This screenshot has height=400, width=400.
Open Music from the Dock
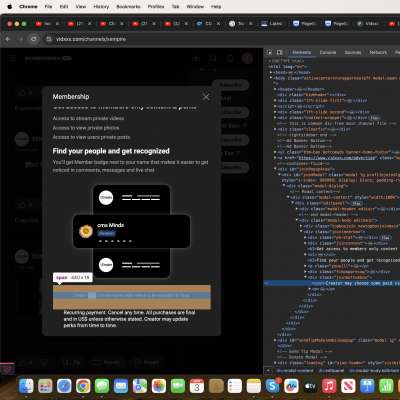click(329, 386)
